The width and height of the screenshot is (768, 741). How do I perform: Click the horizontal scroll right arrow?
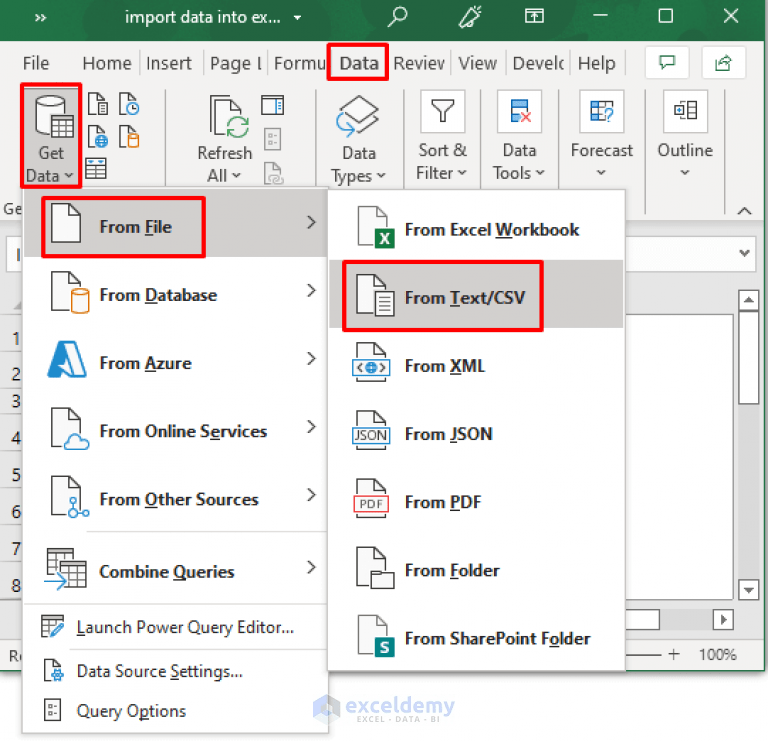723,620
